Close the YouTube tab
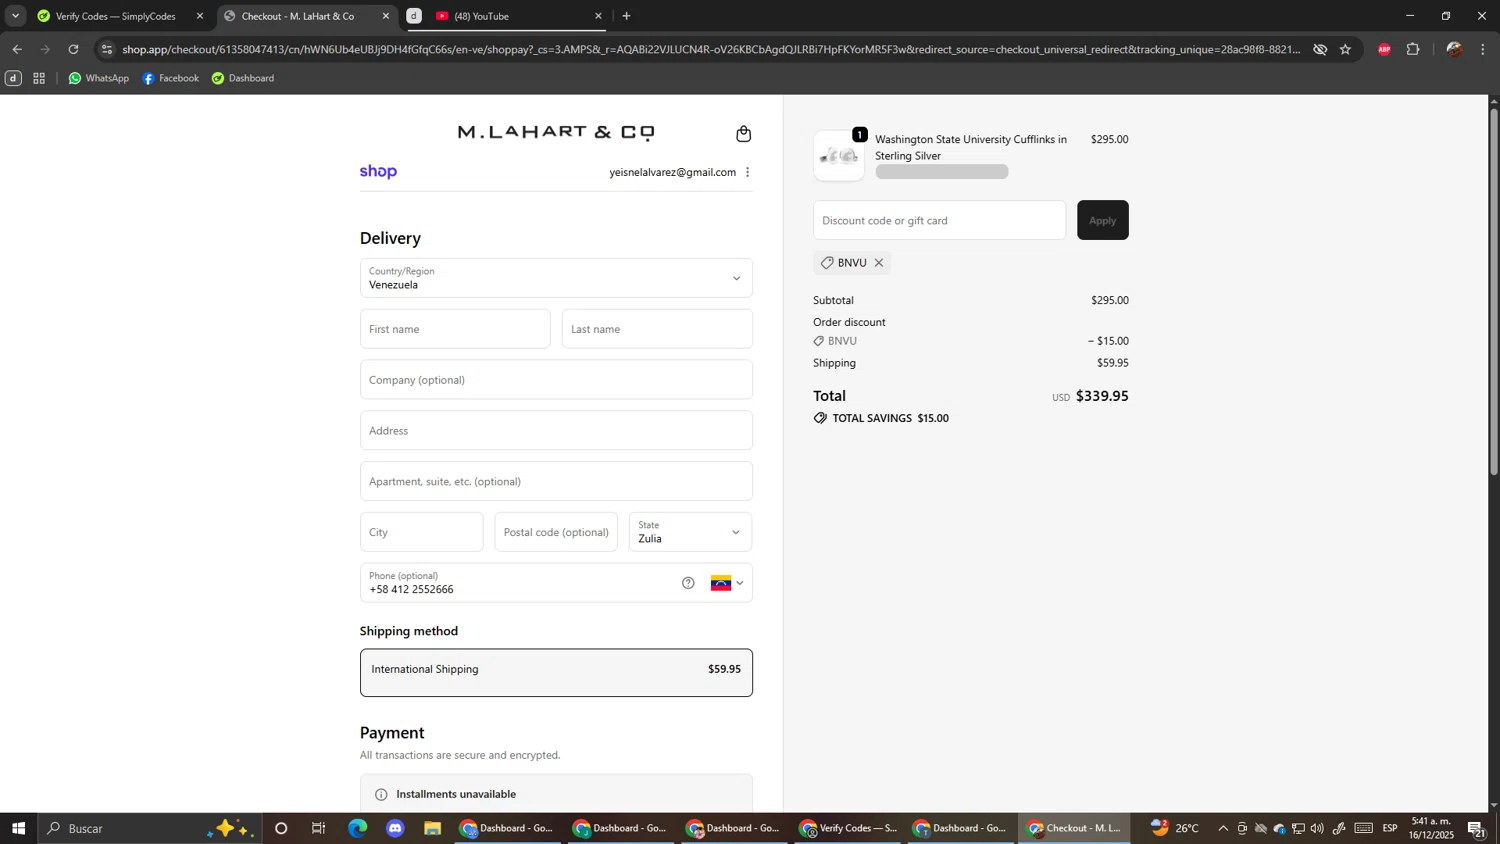Viewport: 1500px width, 844px height. pos(598,16)
